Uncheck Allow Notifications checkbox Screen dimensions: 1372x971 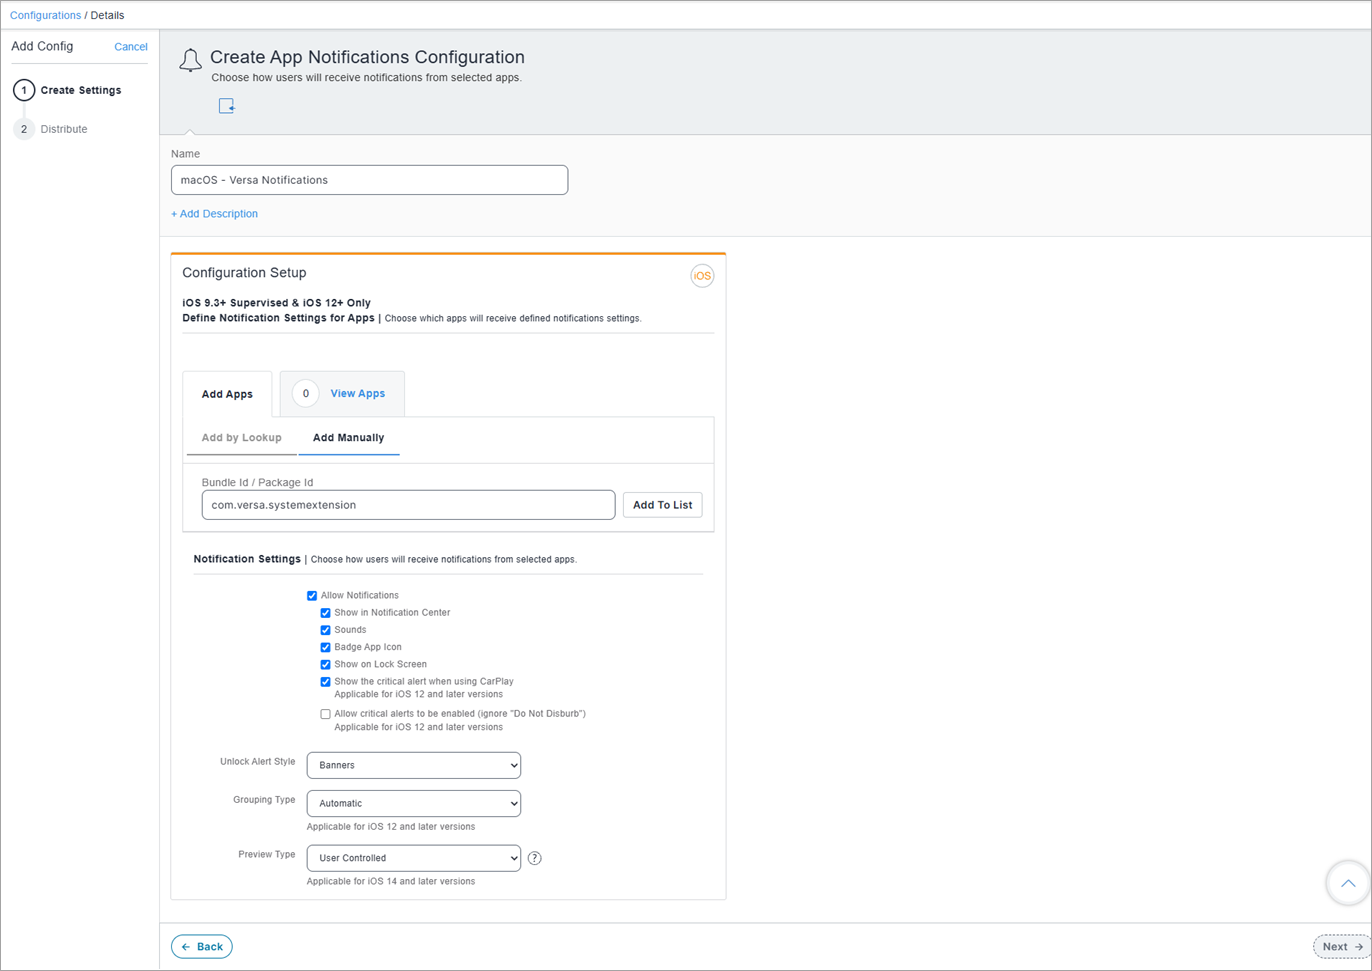[312, 596]
